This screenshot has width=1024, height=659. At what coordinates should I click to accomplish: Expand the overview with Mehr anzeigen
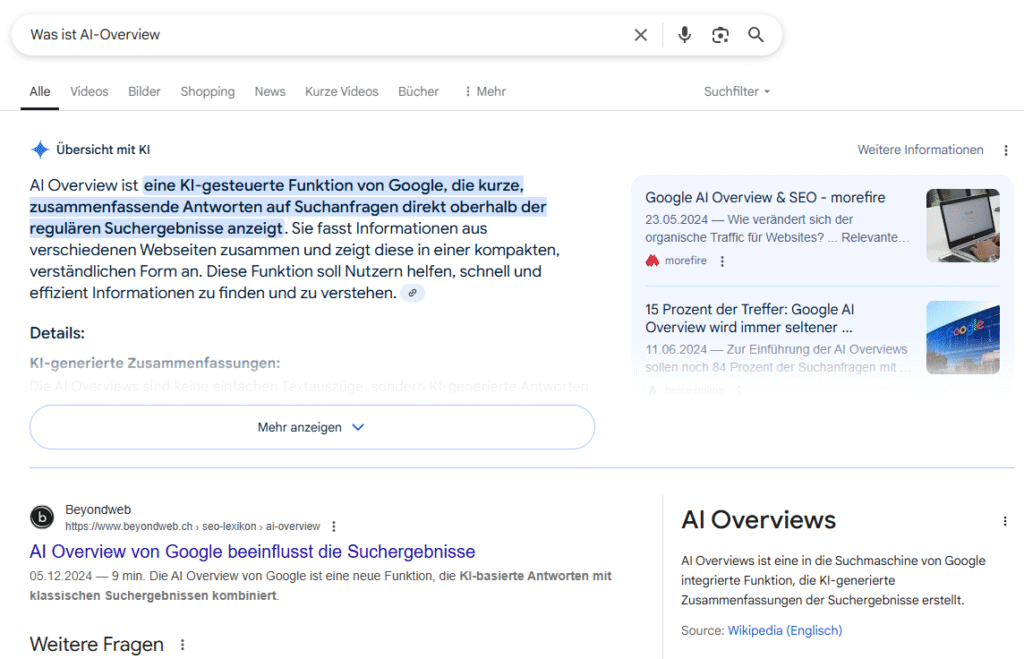(x=312, y=427)
